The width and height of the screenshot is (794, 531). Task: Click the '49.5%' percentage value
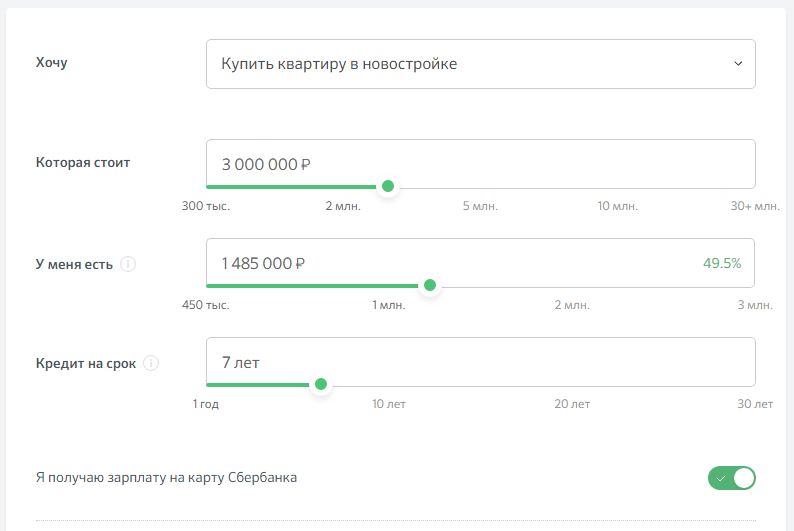pyautogui.click(x=722, y=263)
